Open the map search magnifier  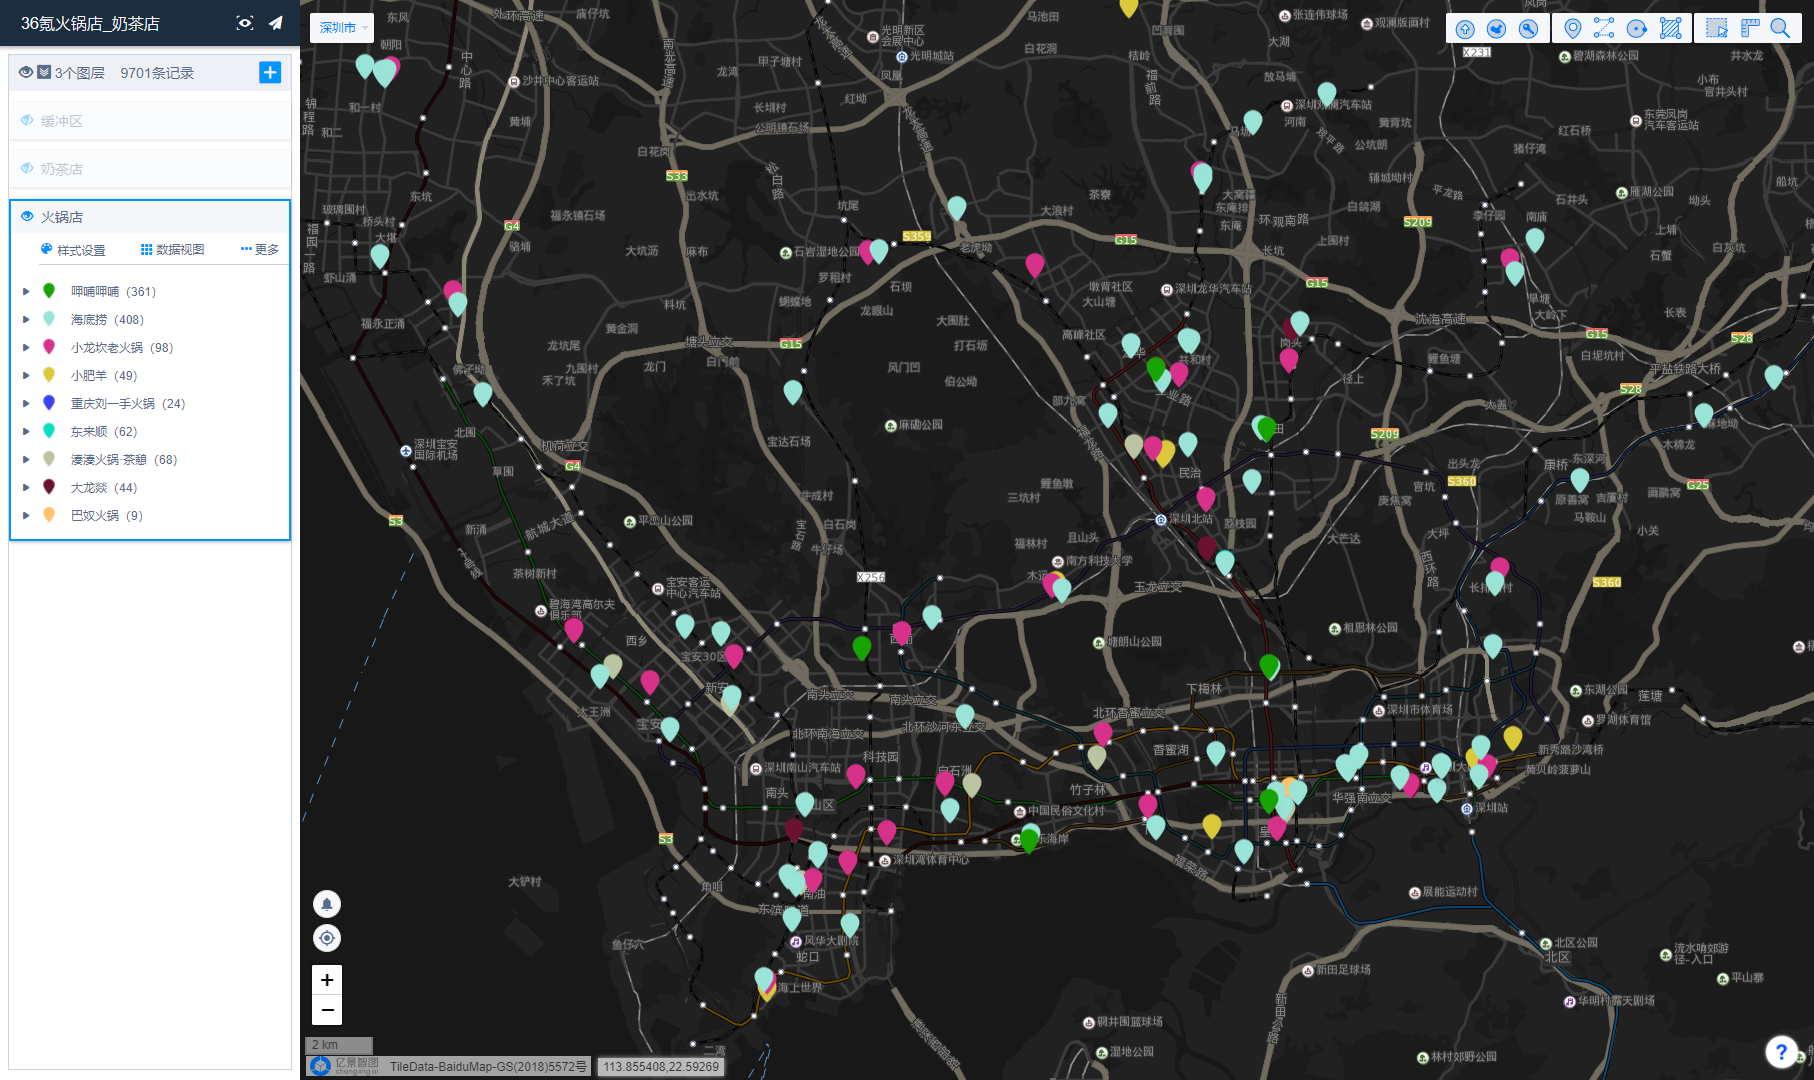(x=1780, y=28)
